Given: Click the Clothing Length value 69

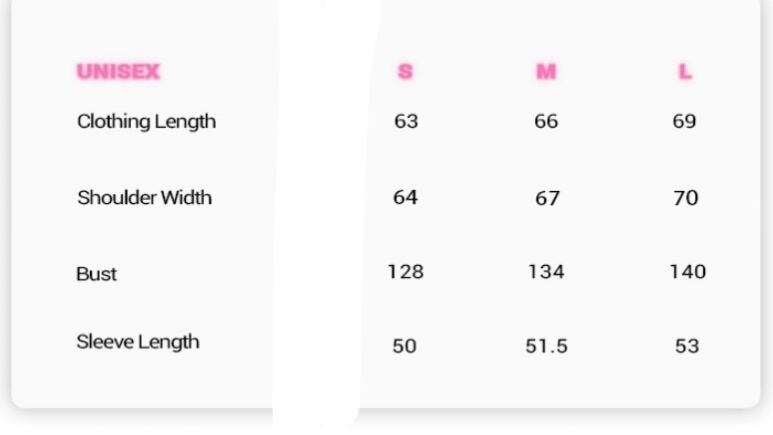Looking at the screenshot, I should [x=685, y=122].
